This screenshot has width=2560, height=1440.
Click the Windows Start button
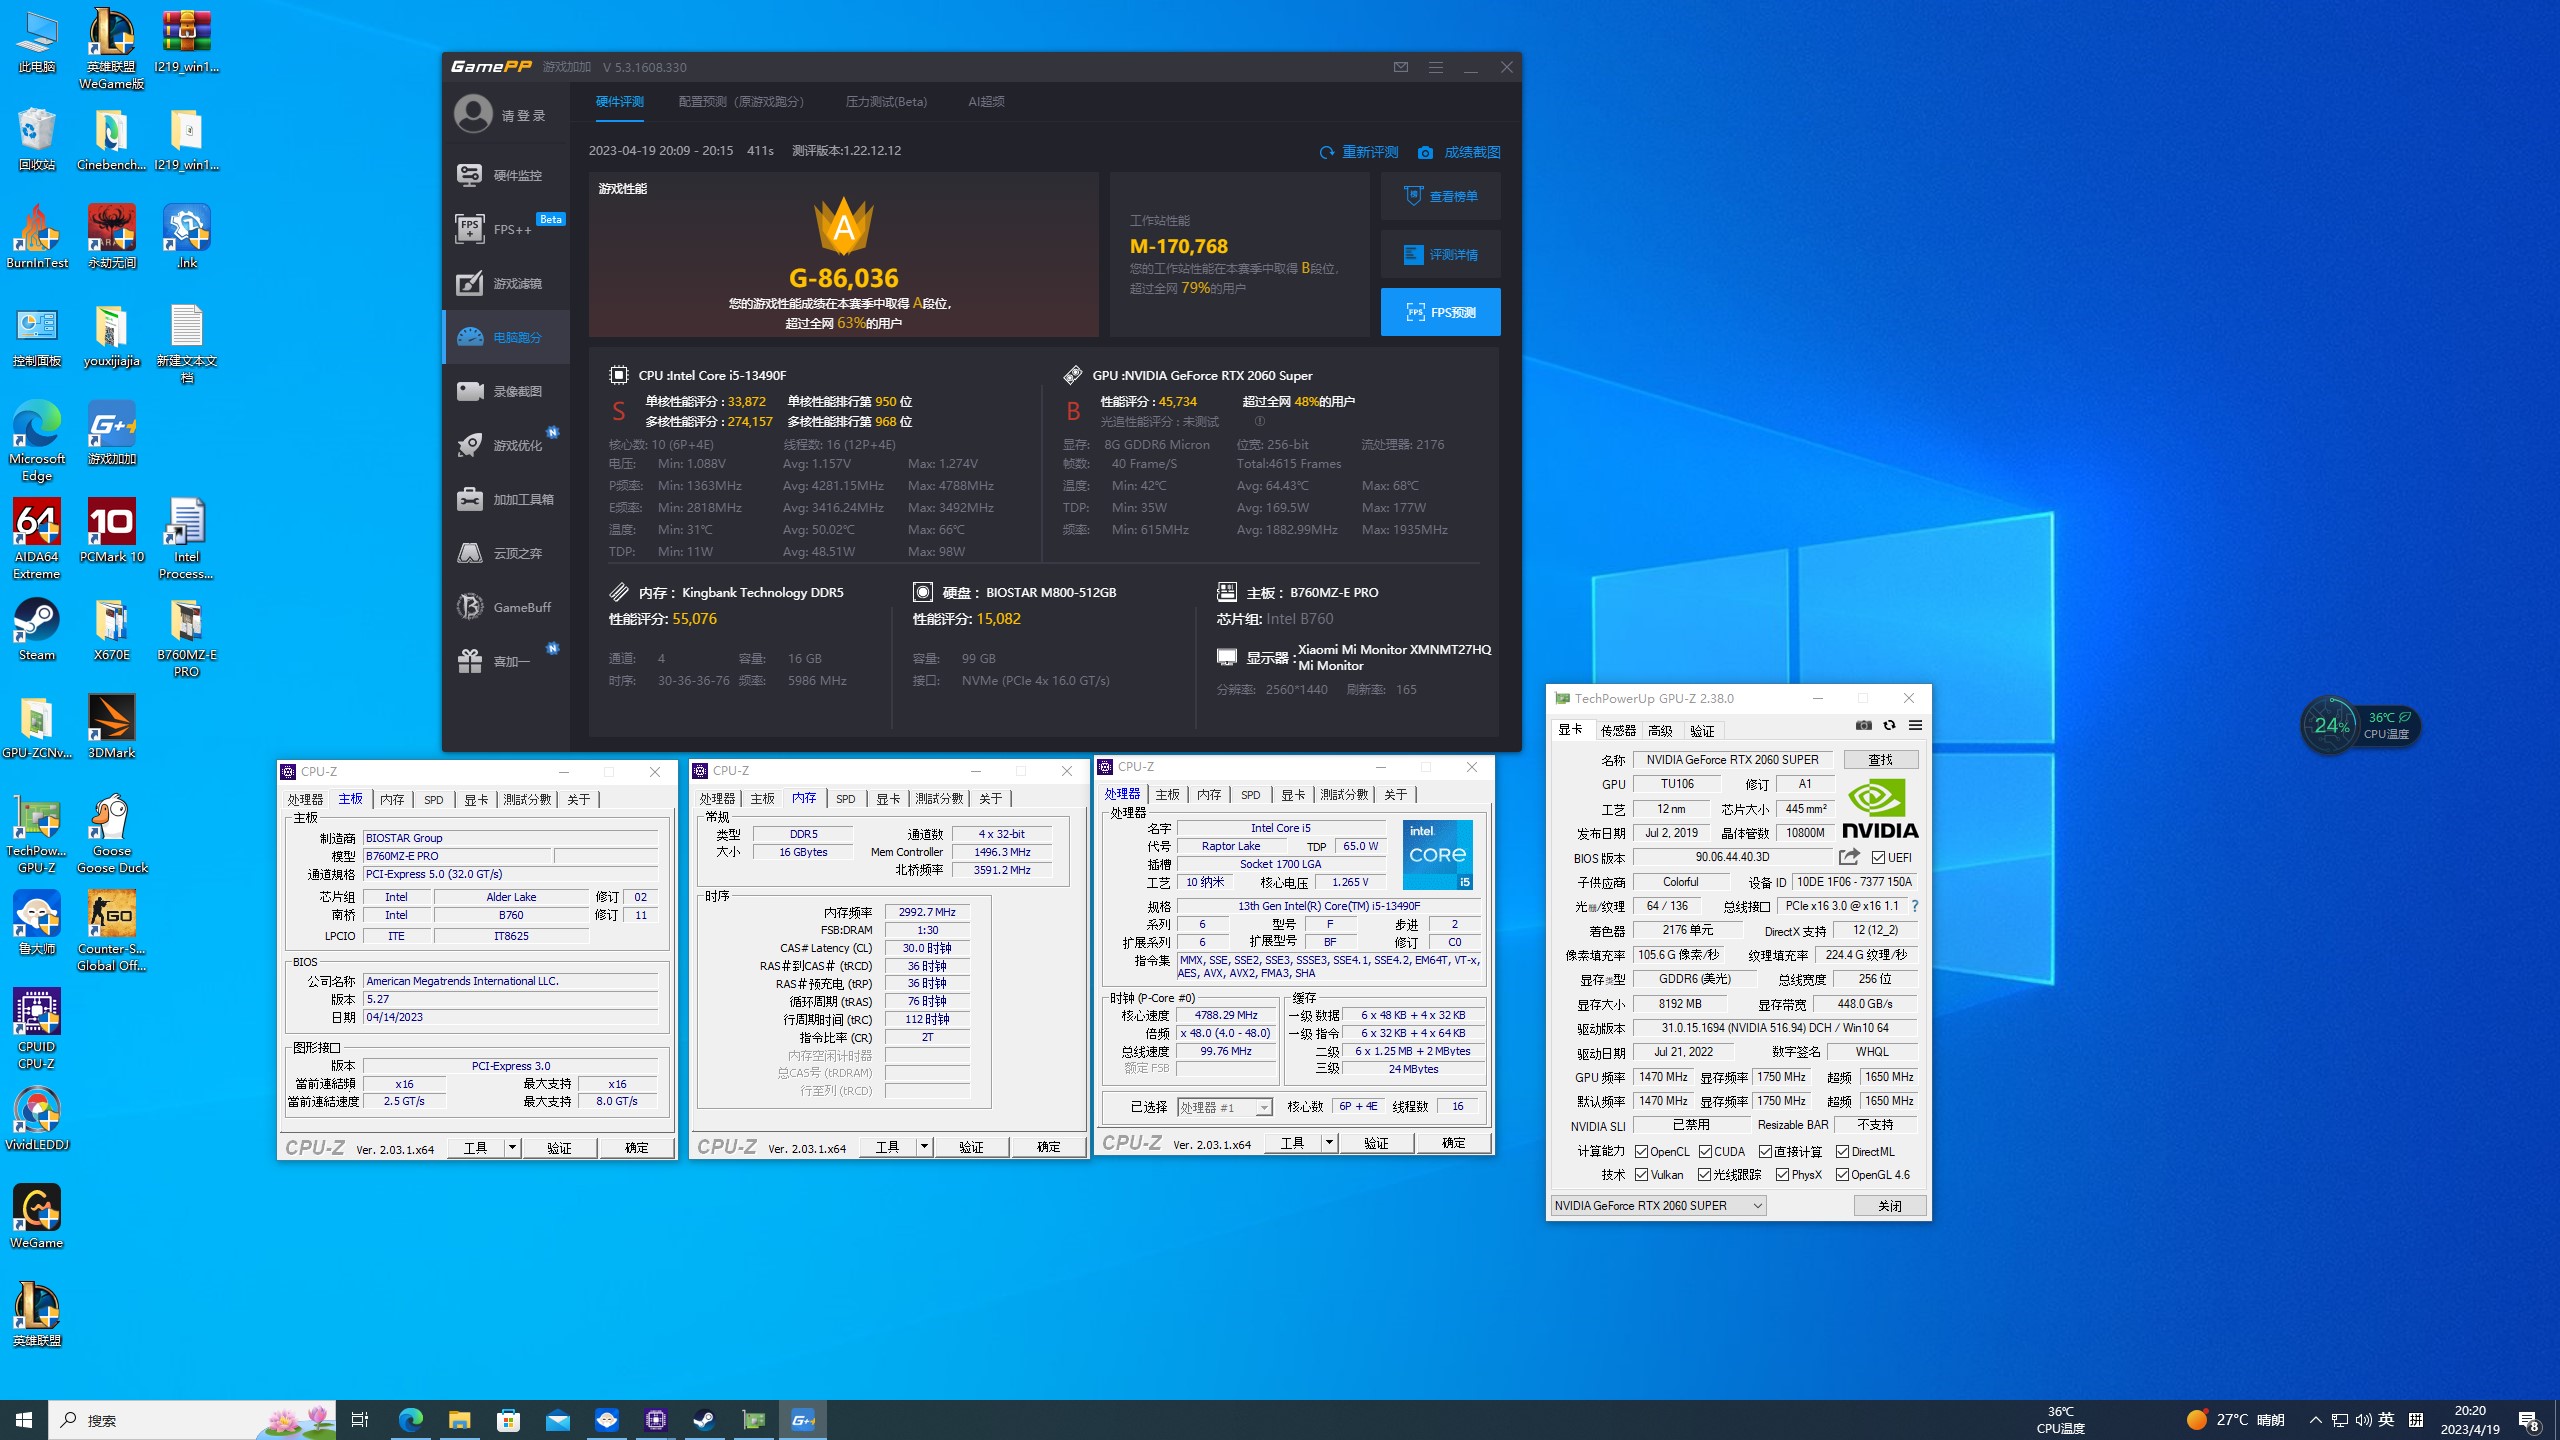(24, 1420)
